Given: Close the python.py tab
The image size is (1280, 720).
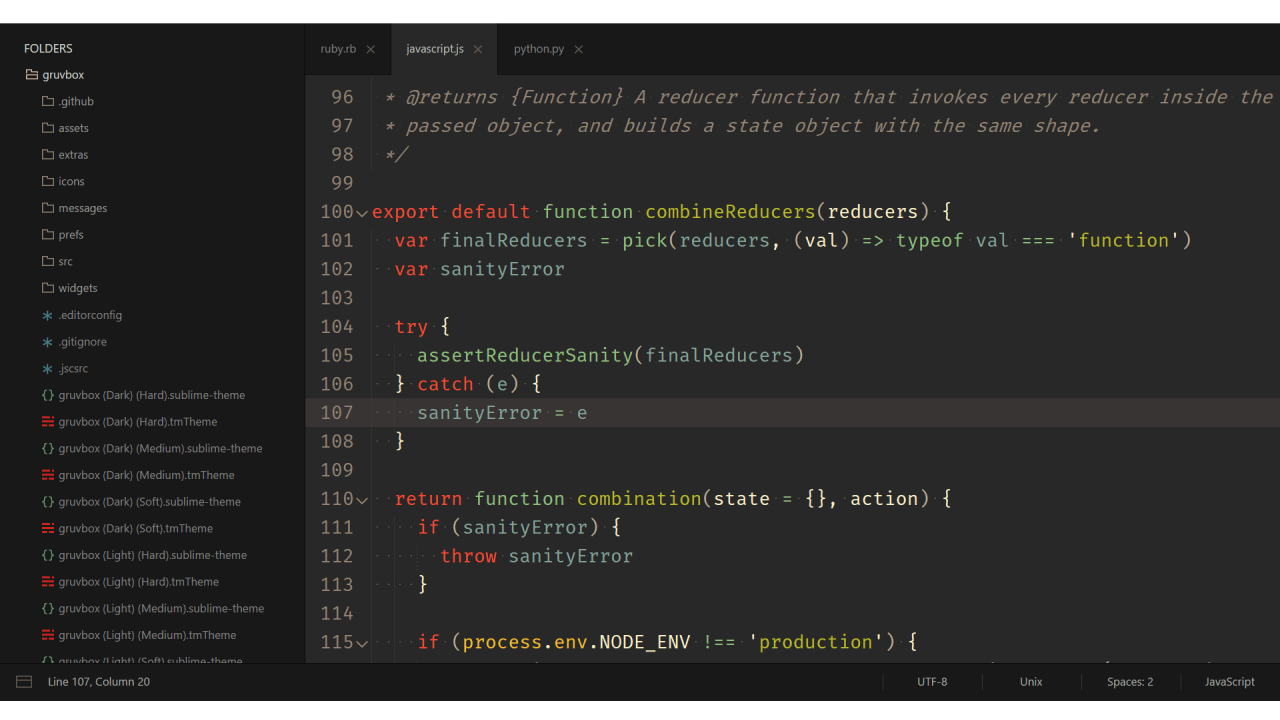Looking at the screenshot, I should (579, 49).
